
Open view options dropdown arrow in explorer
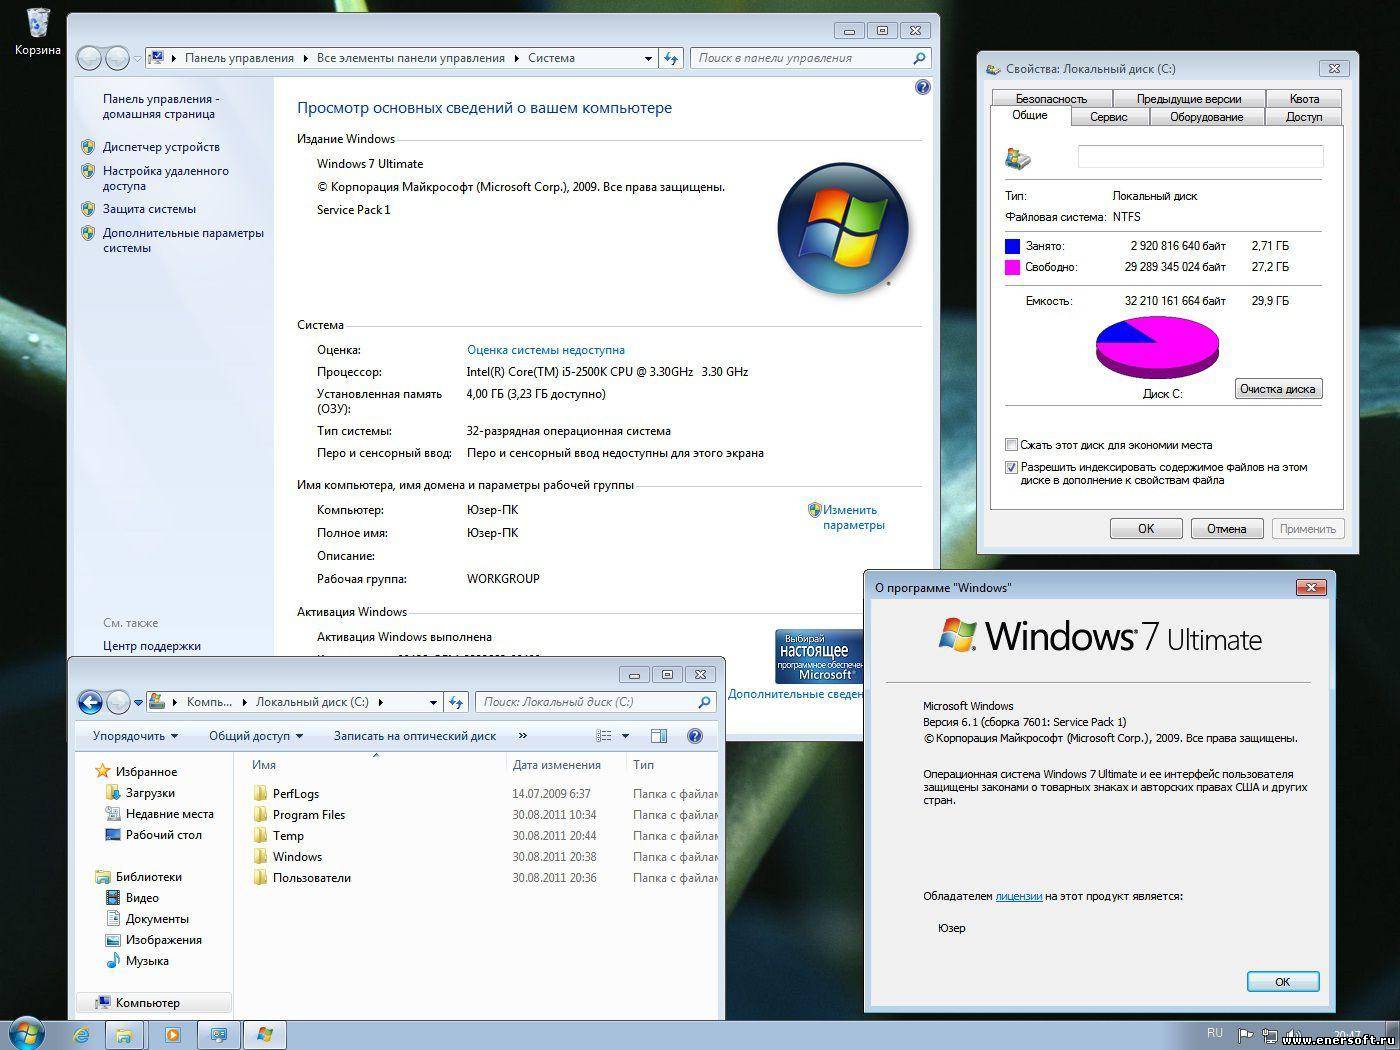tap(626, 736)
